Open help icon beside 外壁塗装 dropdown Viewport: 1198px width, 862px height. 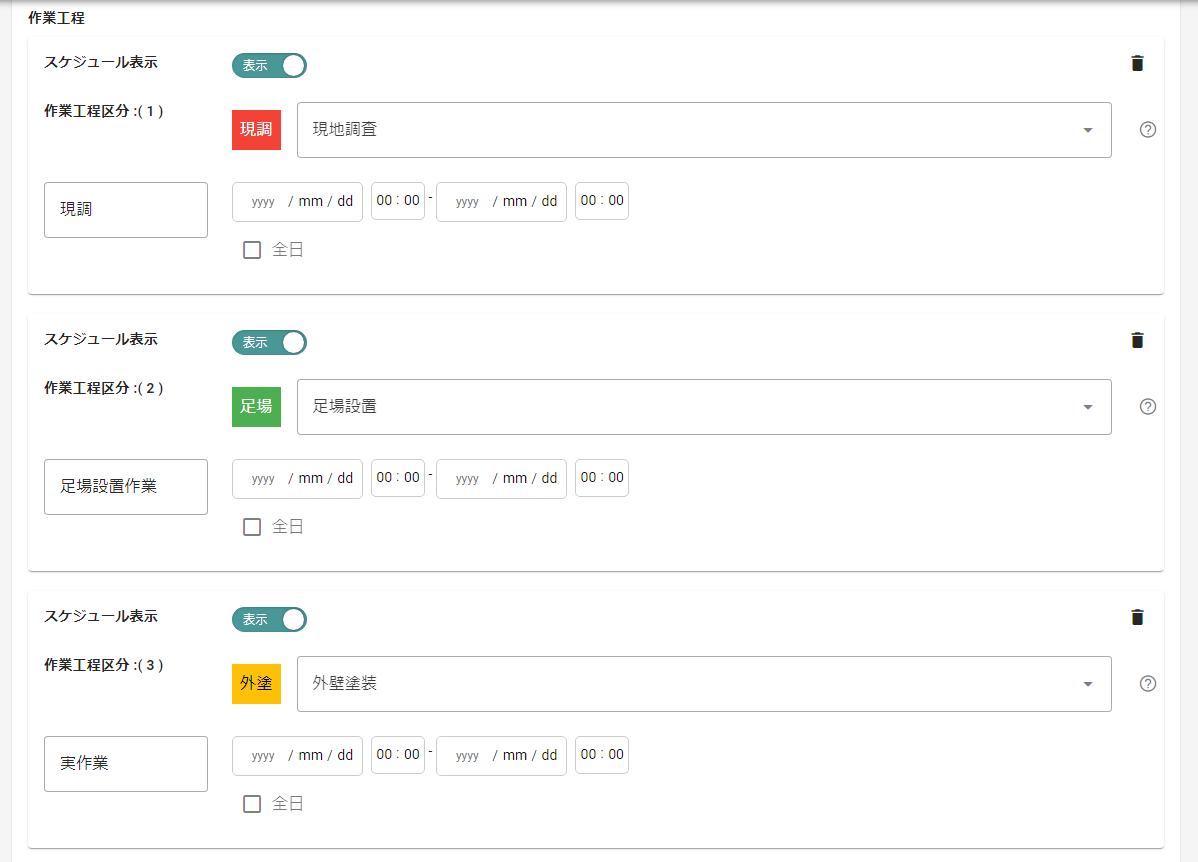(1148, 684)
